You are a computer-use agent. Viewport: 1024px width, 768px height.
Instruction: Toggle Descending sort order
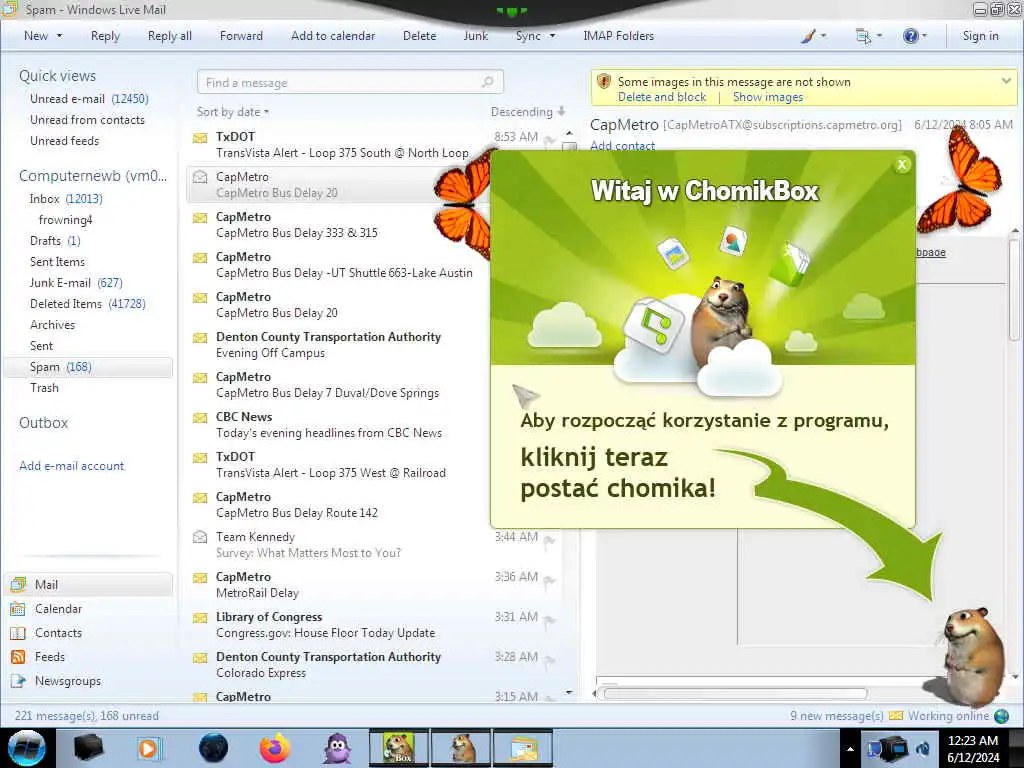(528, 112)
